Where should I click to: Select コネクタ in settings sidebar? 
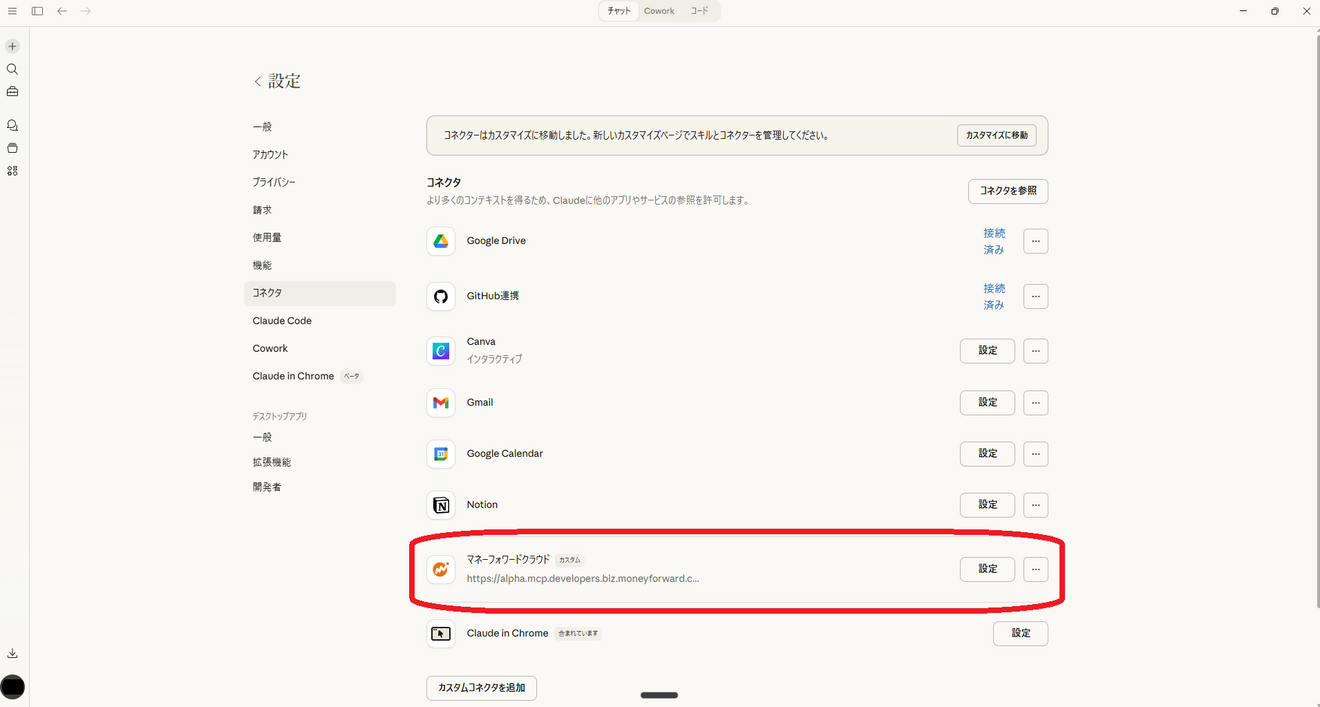(320, 293)
